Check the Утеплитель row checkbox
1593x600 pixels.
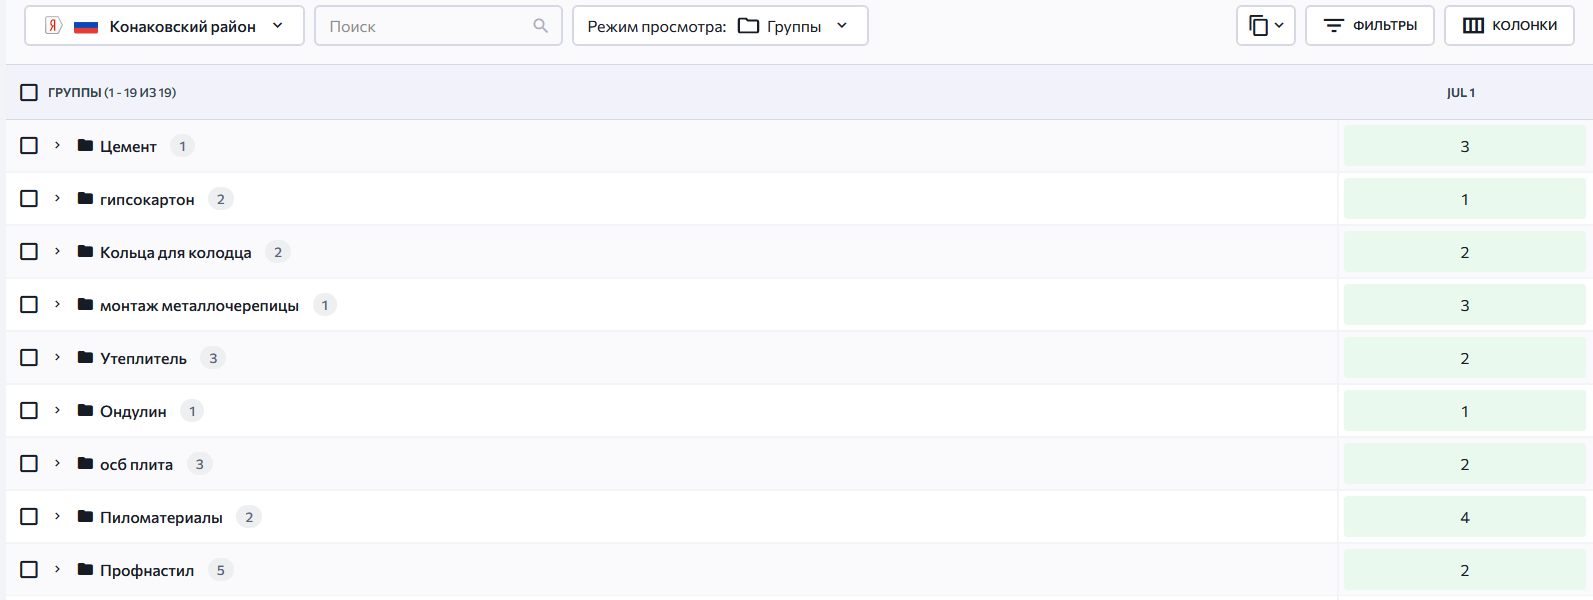(x=29, y=358)
